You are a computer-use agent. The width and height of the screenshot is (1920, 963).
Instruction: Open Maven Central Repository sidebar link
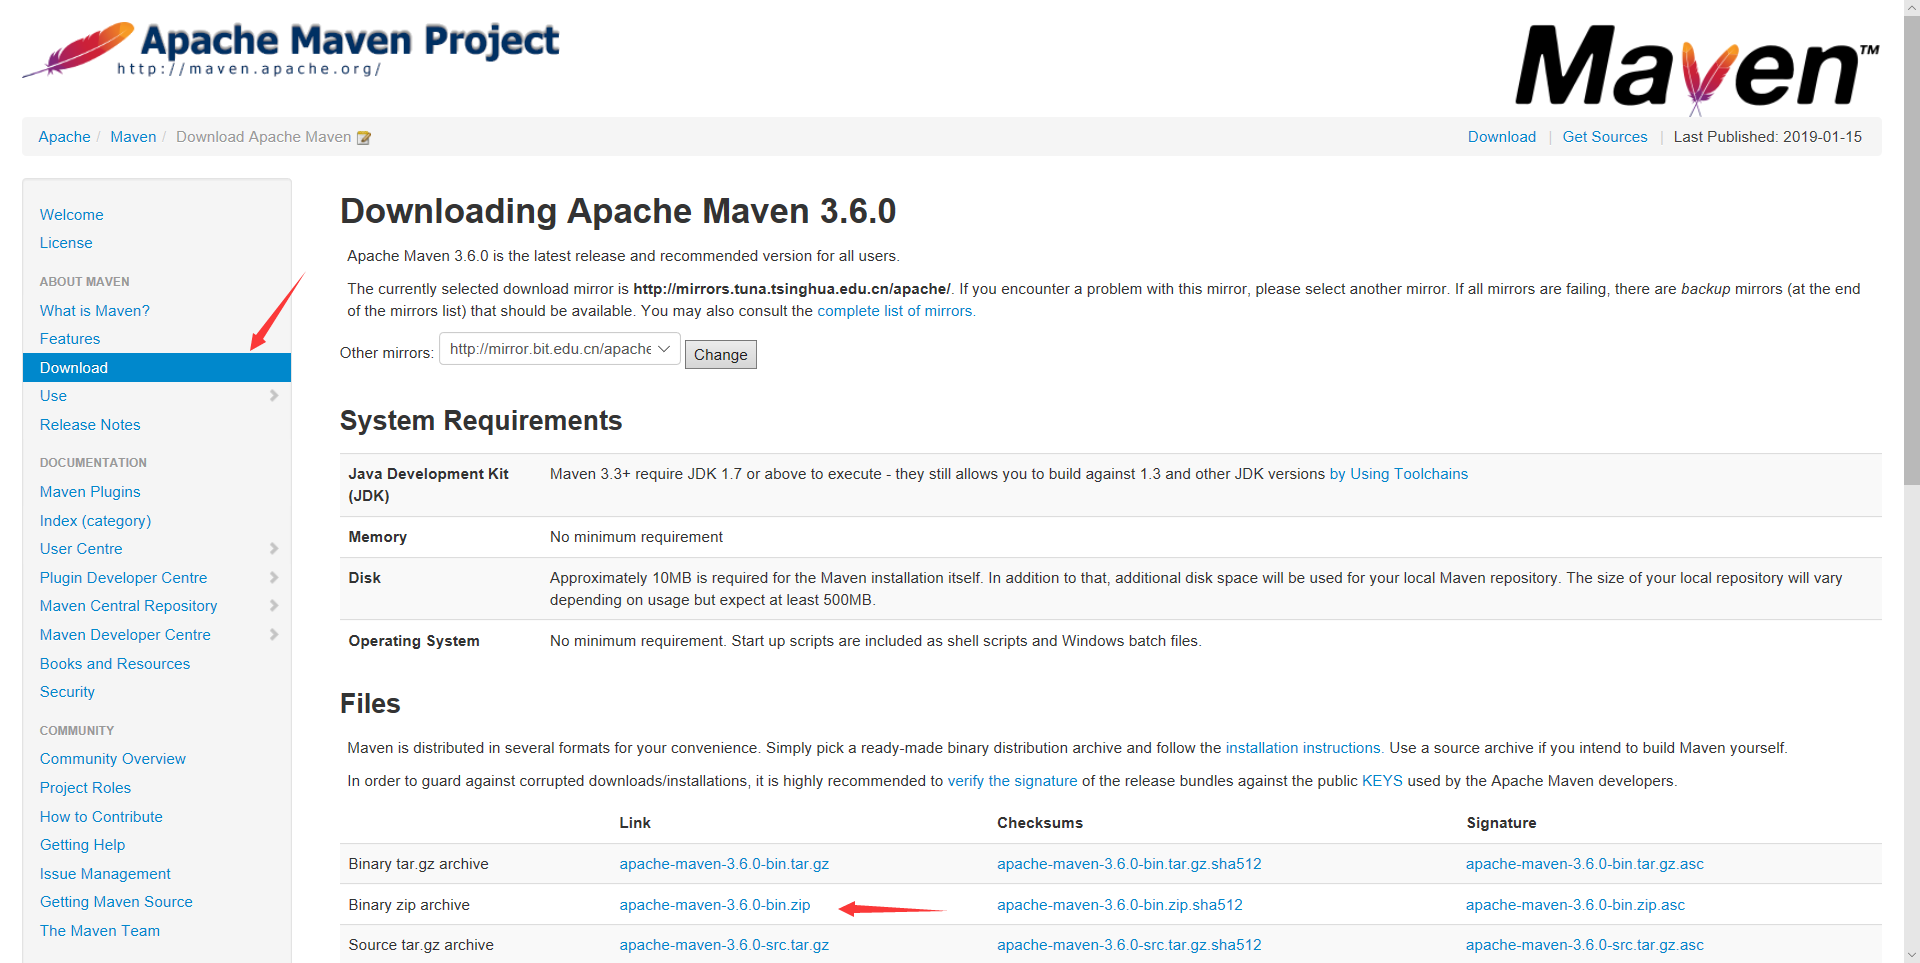coord(128,606)
